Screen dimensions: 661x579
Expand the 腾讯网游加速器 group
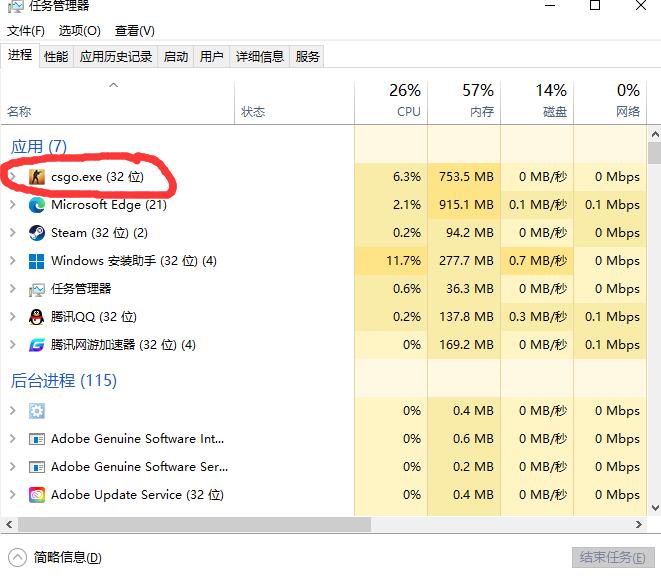(x=13, y=345)
